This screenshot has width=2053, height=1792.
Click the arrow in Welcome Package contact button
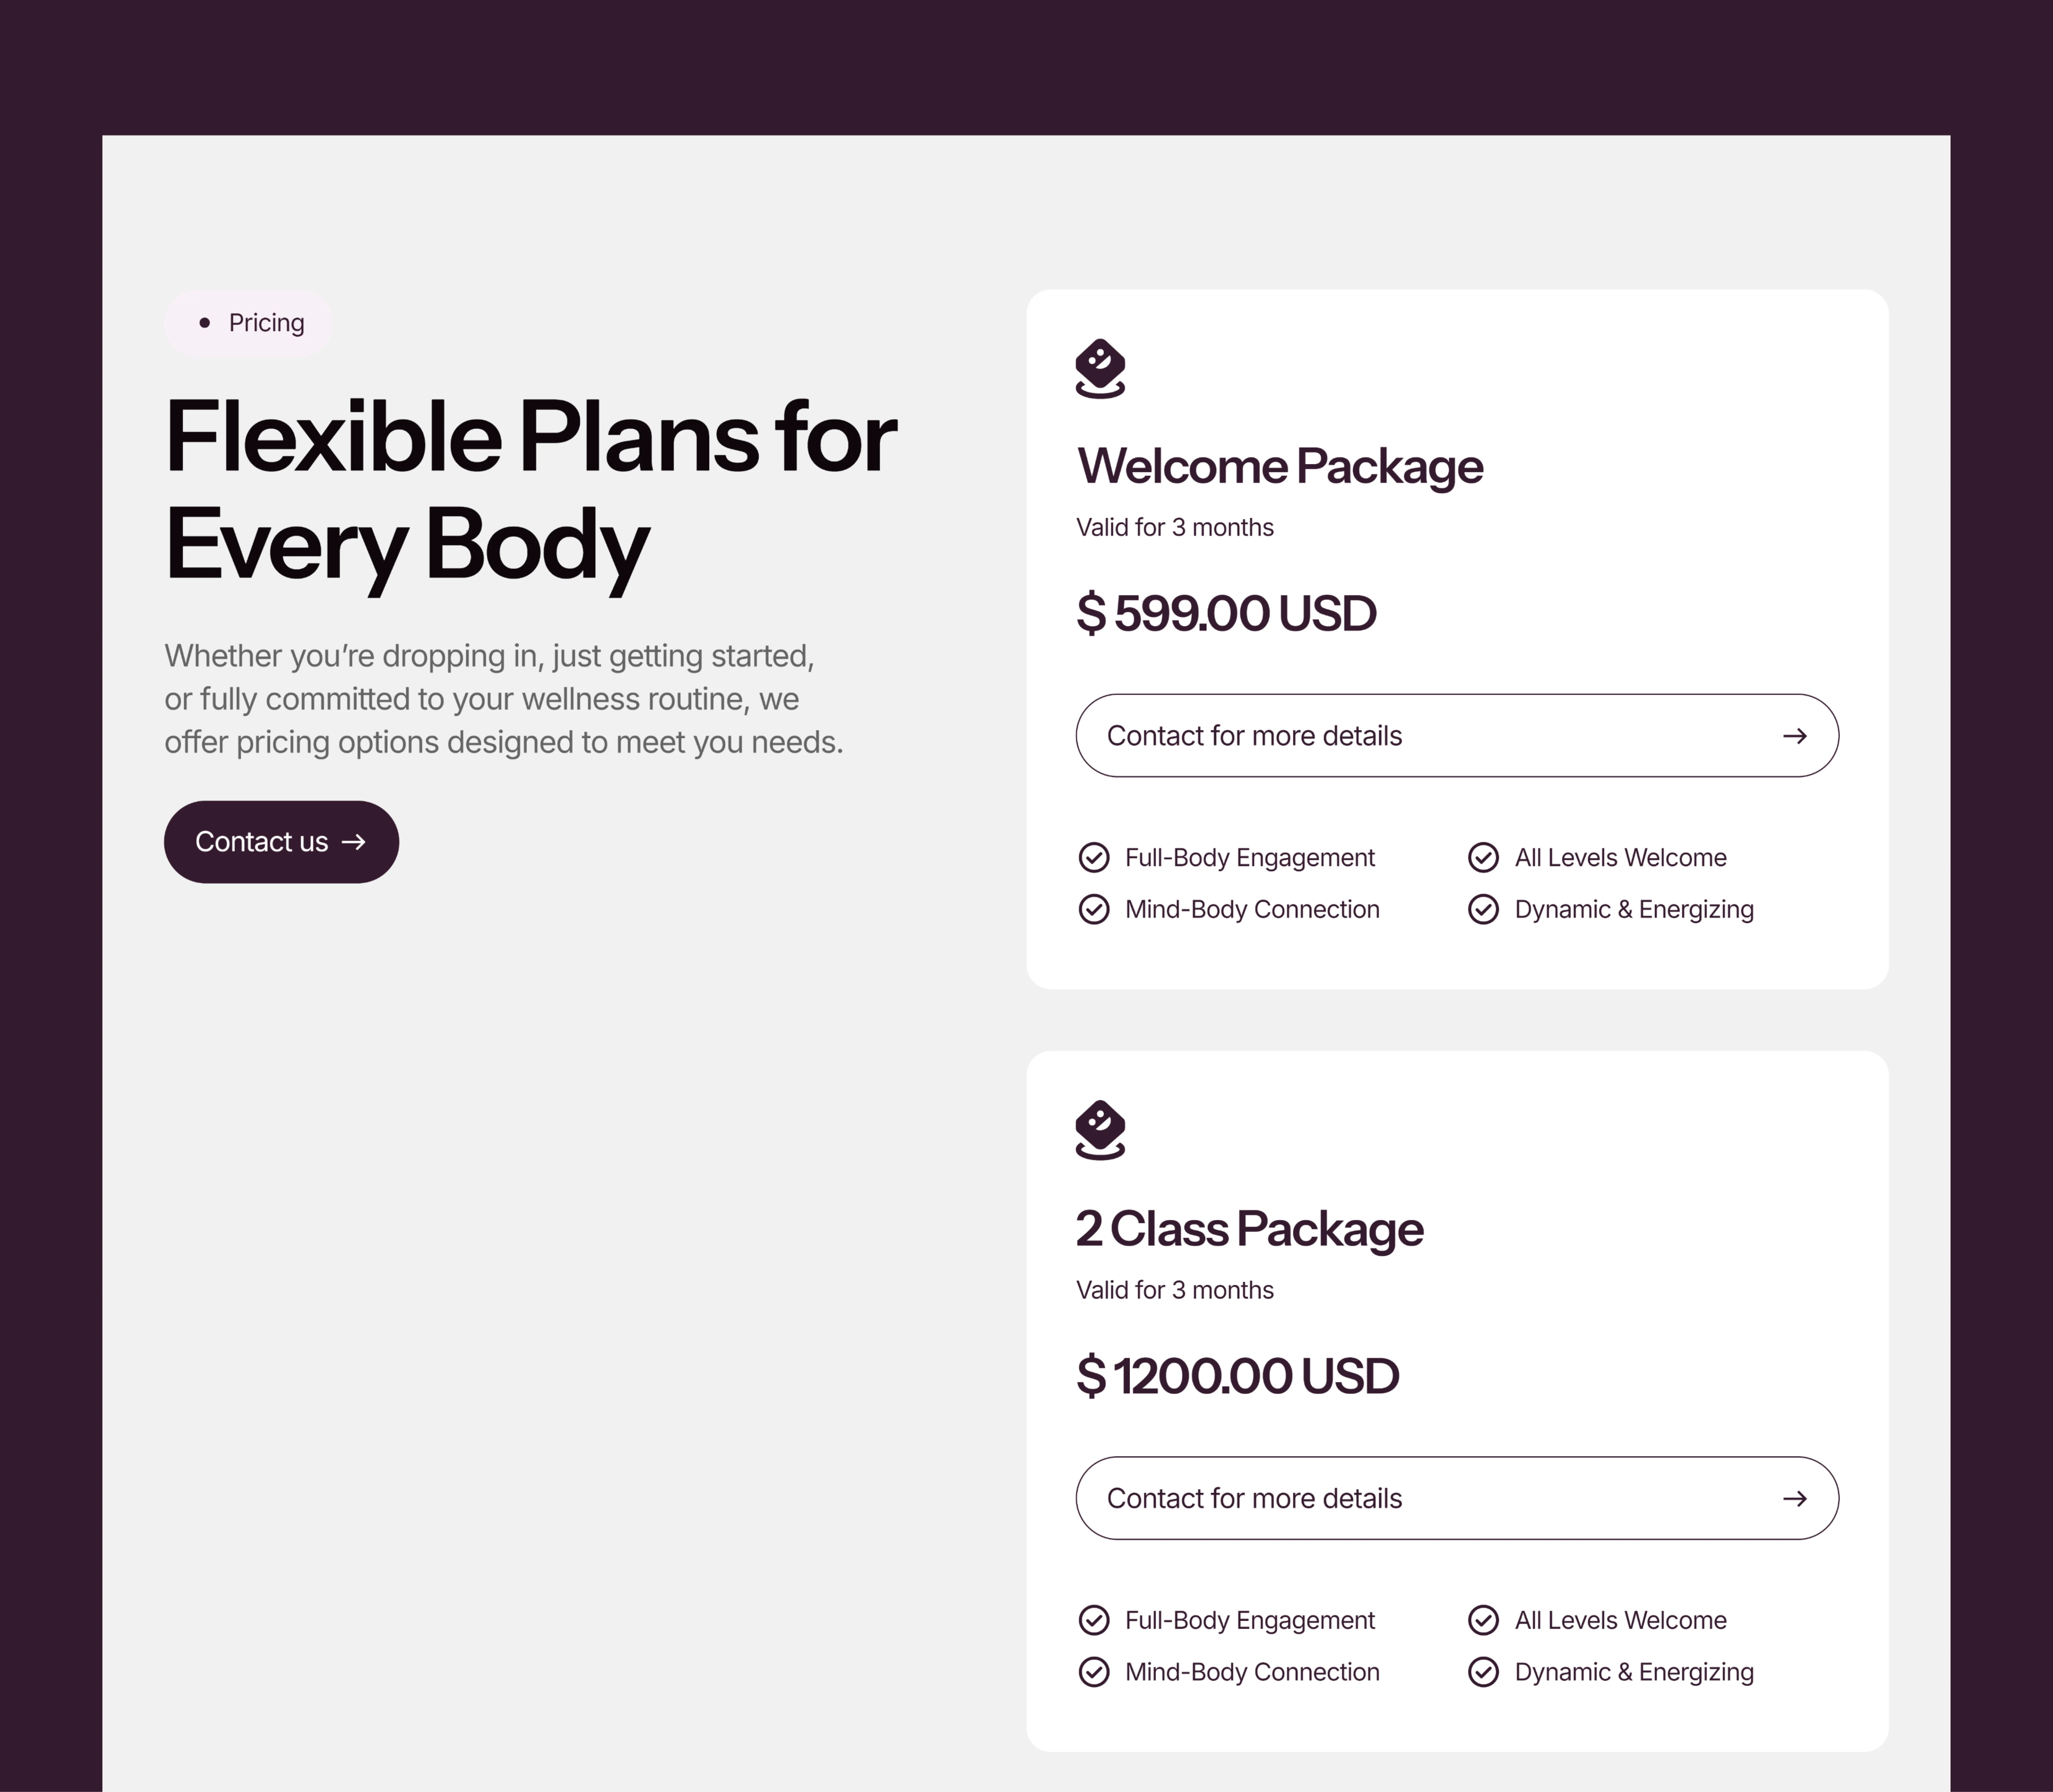1795,736
